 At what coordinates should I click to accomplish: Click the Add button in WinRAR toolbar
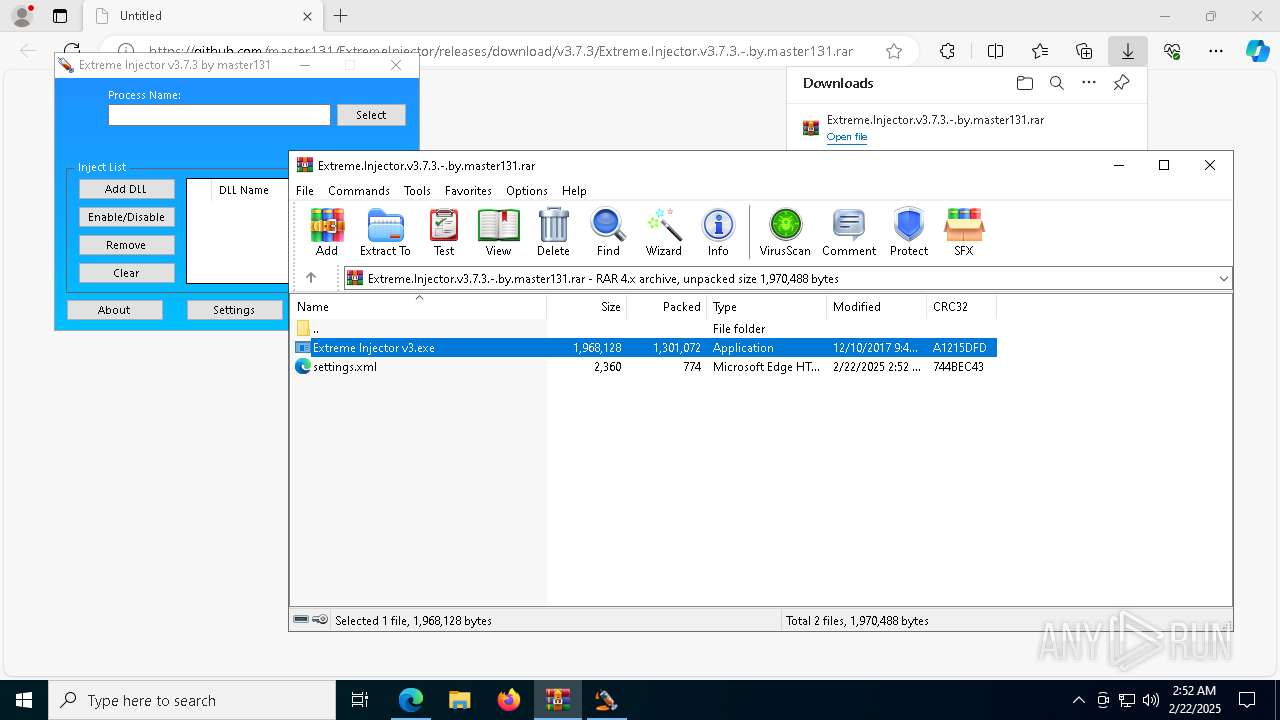coord(327,232)
